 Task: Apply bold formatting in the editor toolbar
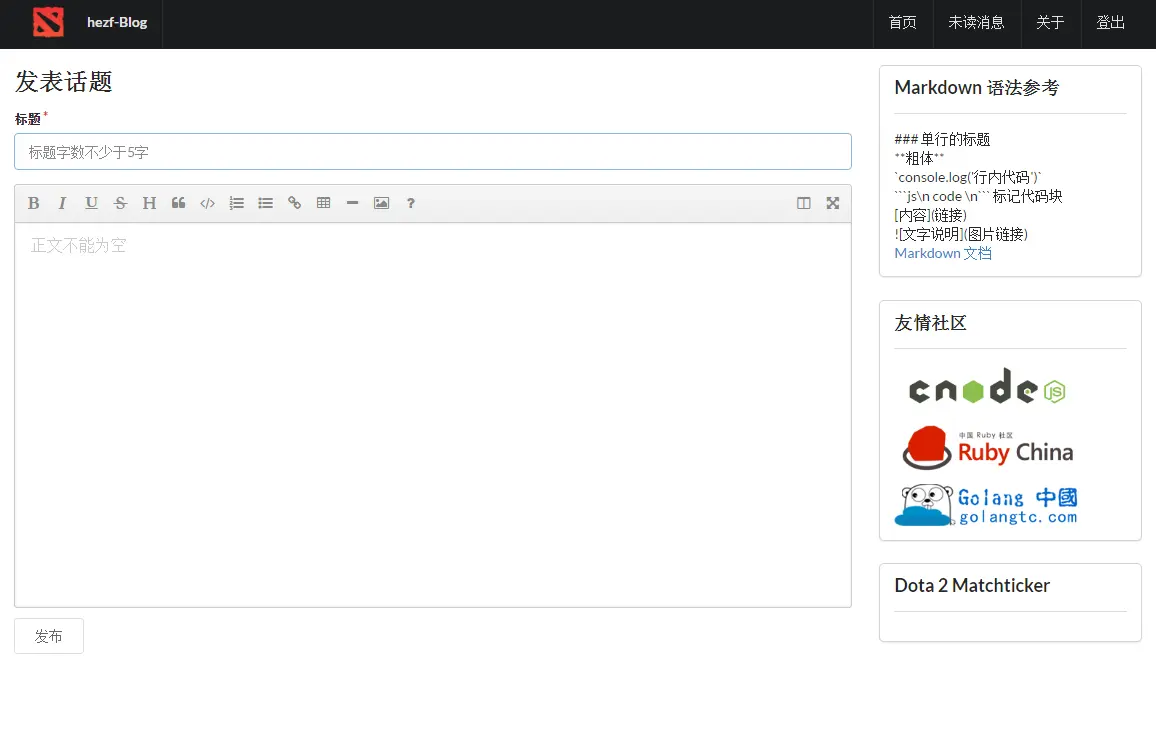[x=33, y=203]
